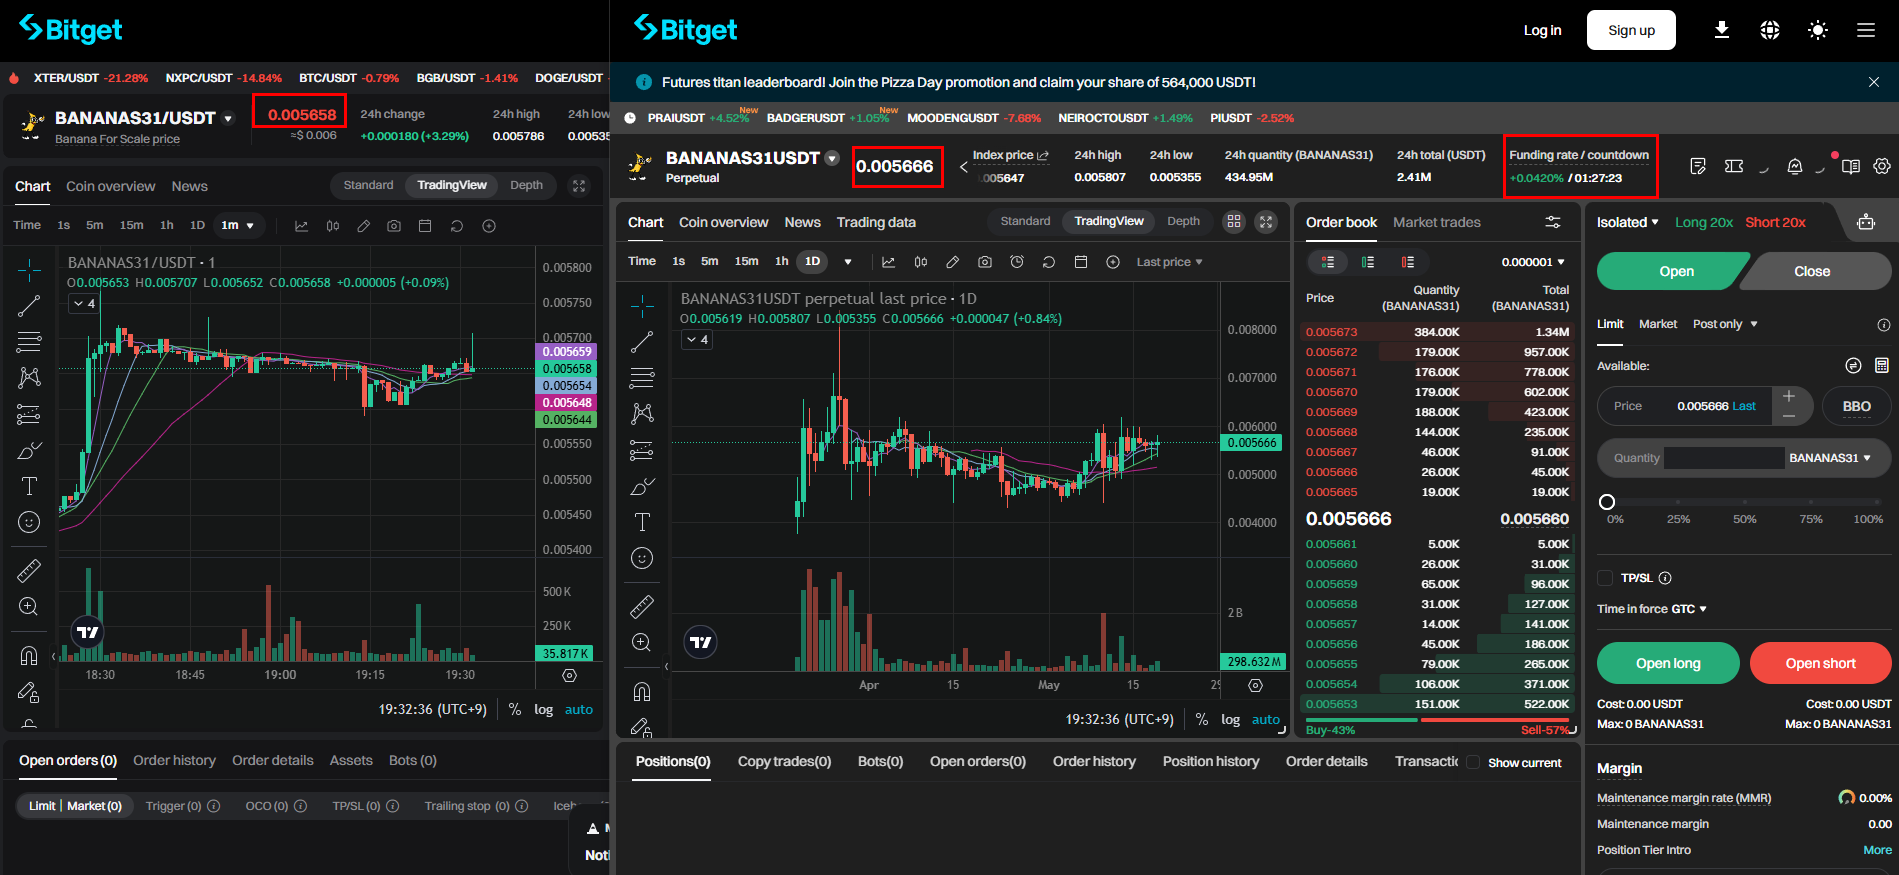Open settings gear in futures header

[x=1881, y=166]
